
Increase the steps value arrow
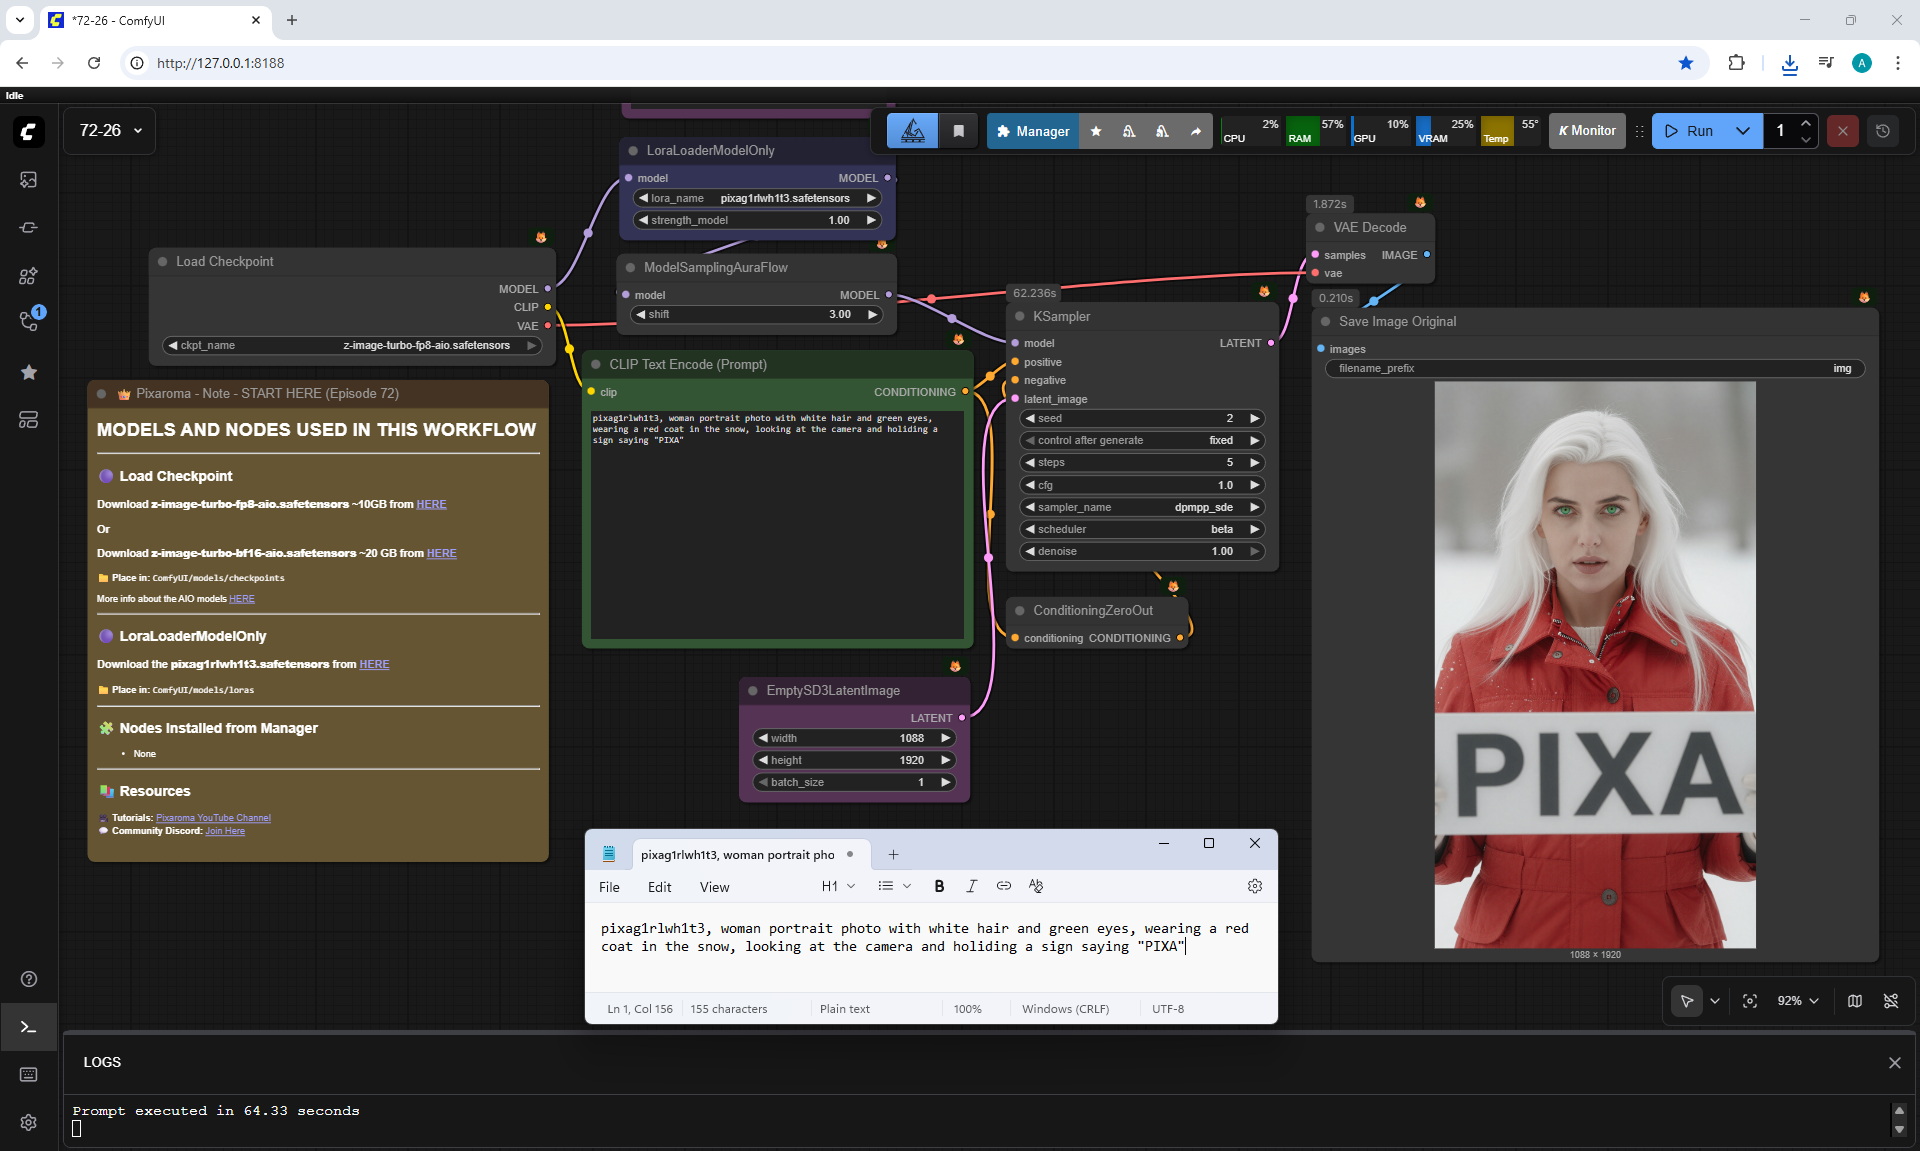(1254, 463)
